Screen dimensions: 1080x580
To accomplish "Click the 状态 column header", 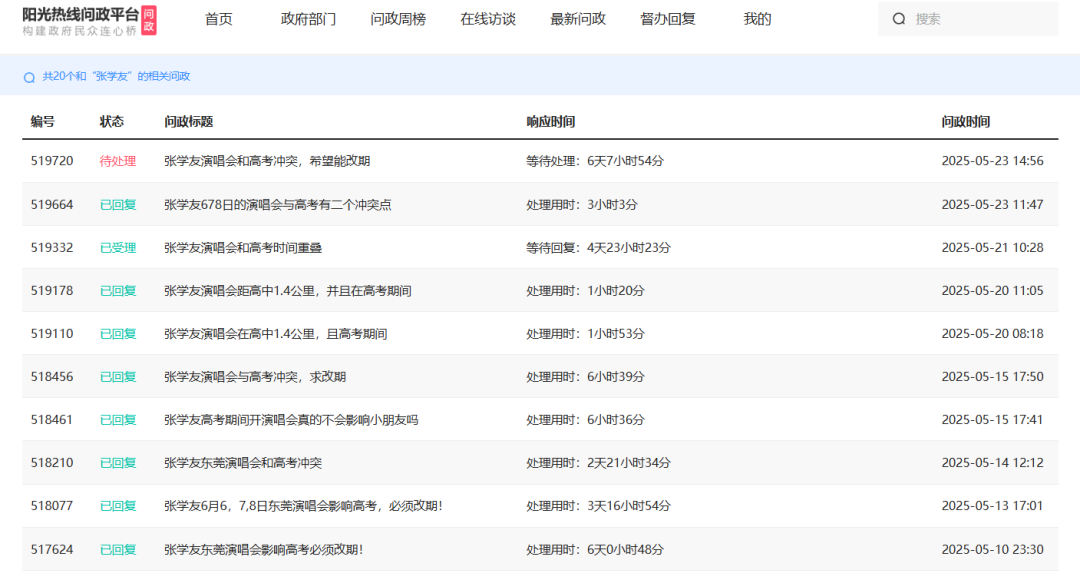I will click(112, 122).
